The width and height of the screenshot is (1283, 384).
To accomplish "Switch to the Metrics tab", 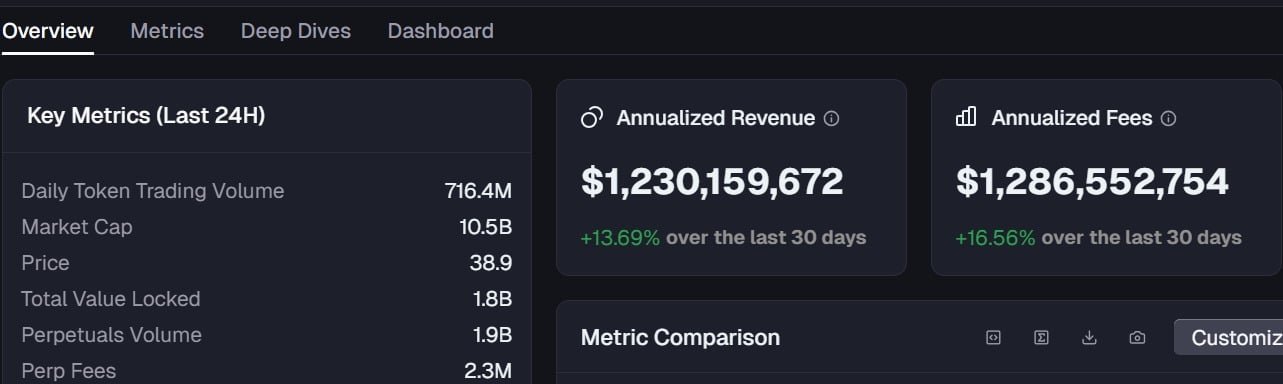I will pos(167,31).
